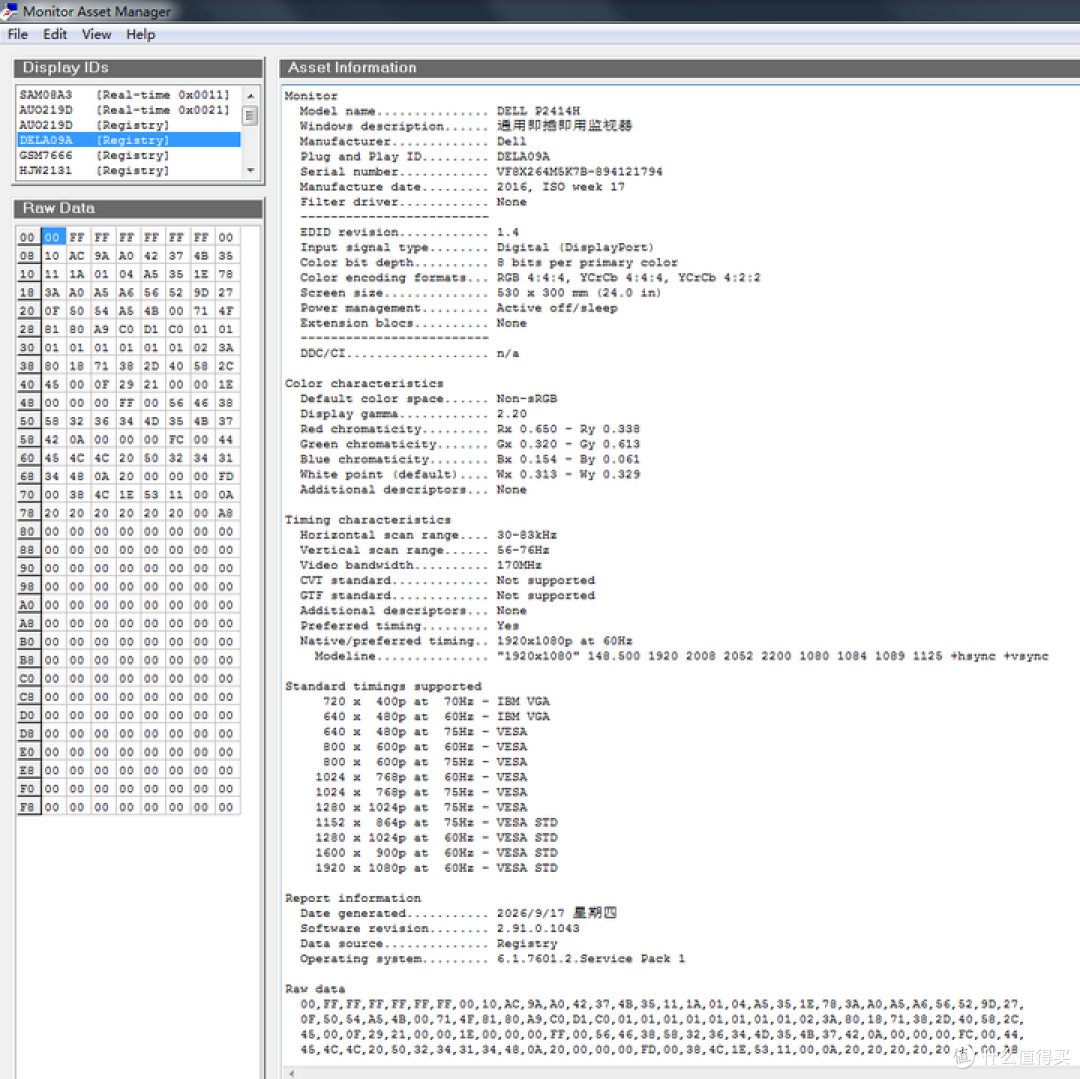Click the EDID revision 1.4 line
The image size is (1080, 1079).
(409, 232)
